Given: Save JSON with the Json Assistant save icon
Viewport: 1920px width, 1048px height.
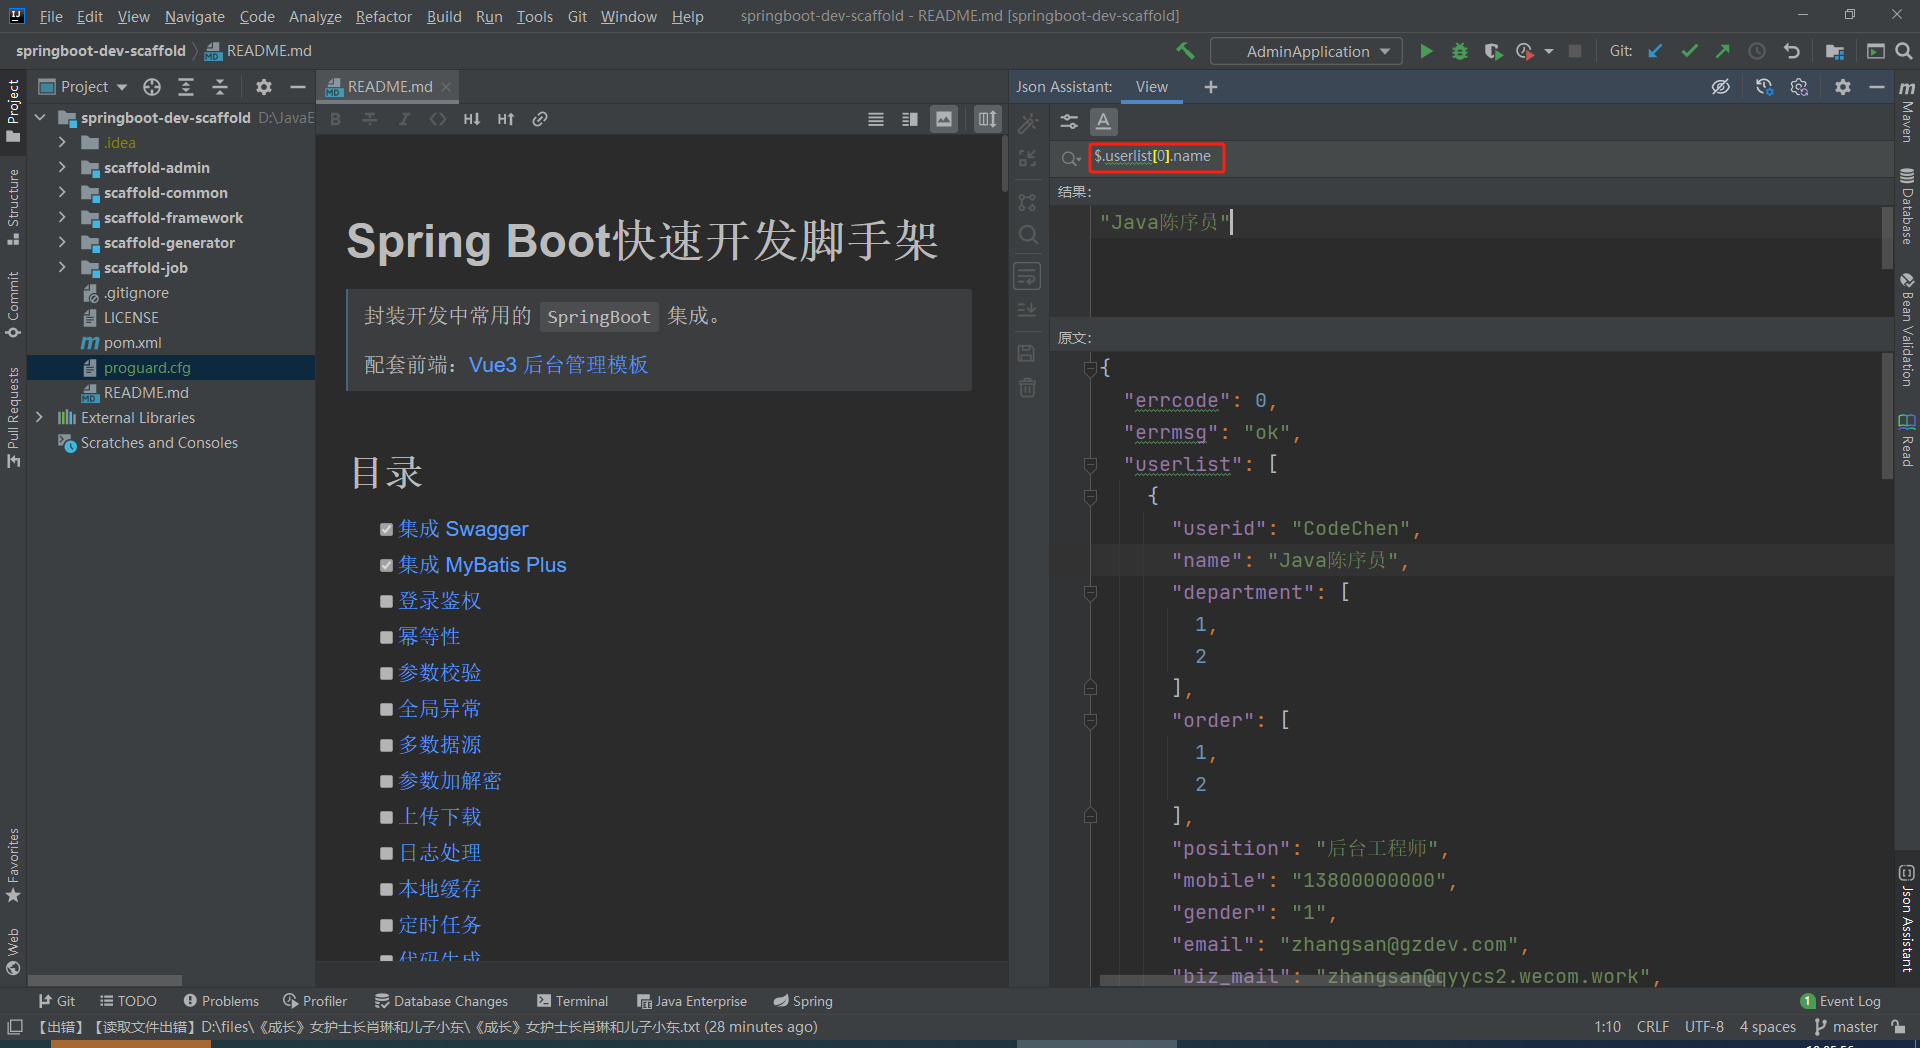Looking at the screenshot, I should [x=1027, y=352].
